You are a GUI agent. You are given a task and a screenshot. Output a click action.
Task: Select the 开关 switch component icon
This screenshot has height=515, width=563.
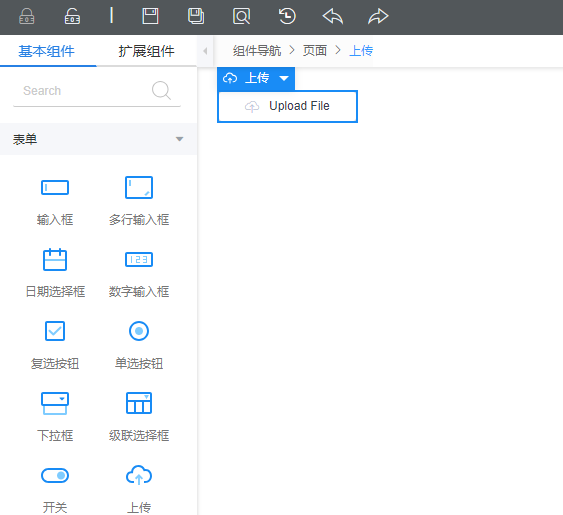tap(55, 475)
